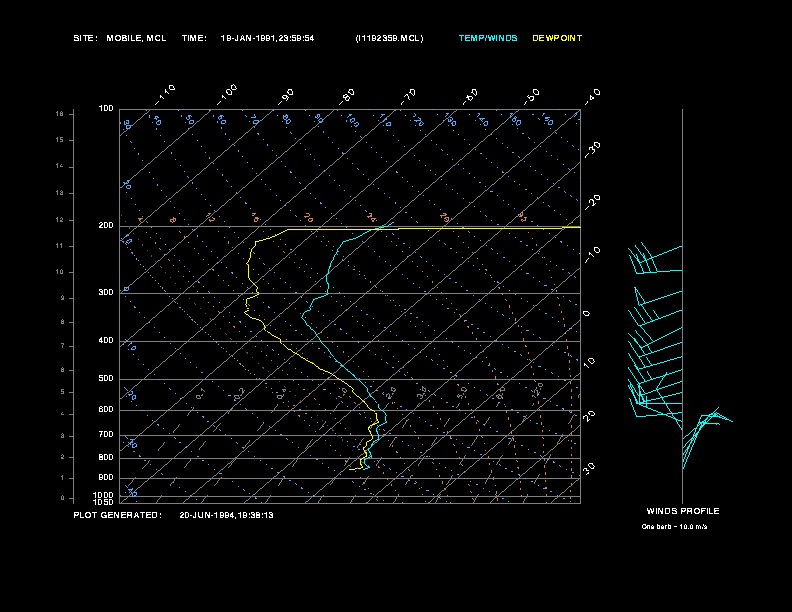
Task: Click height axis label 7 km
Action: [63, 346]
